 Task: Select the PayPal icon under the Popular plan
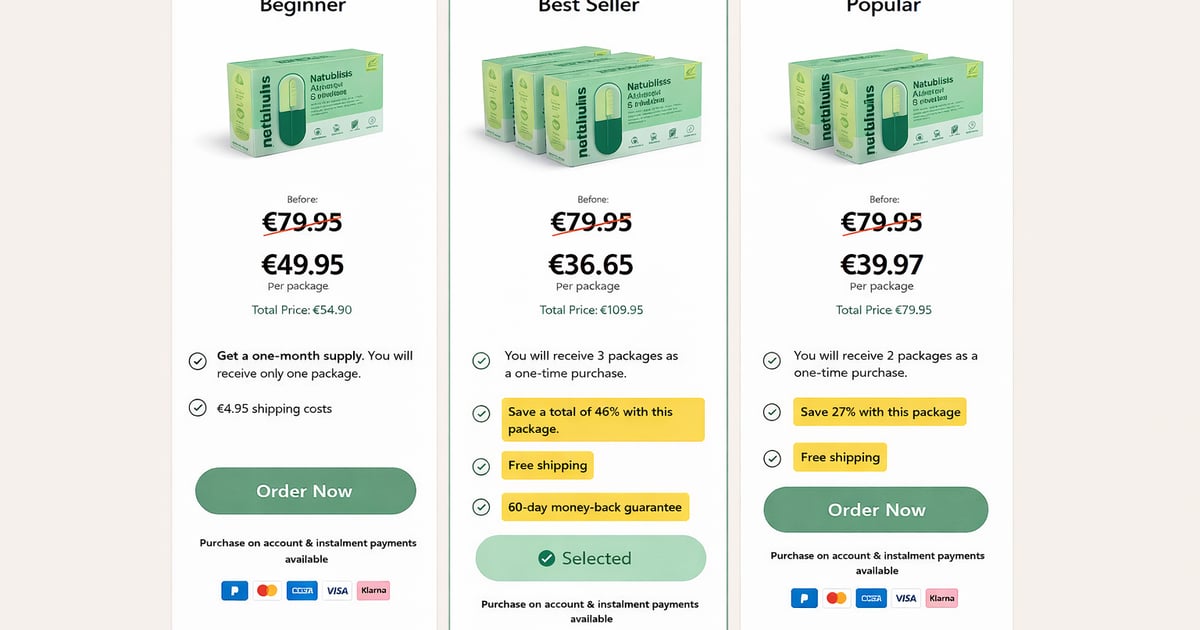(x=804, y=597)
